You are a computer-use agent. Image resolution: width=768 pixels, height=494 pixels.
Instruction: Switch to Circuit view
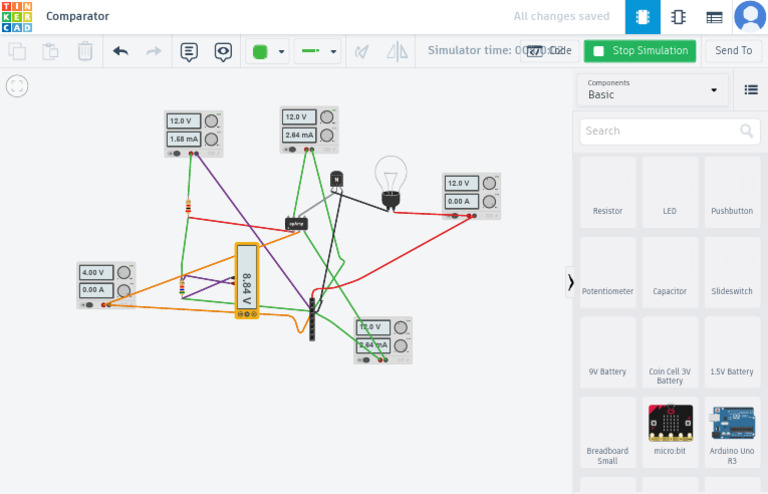643,17
